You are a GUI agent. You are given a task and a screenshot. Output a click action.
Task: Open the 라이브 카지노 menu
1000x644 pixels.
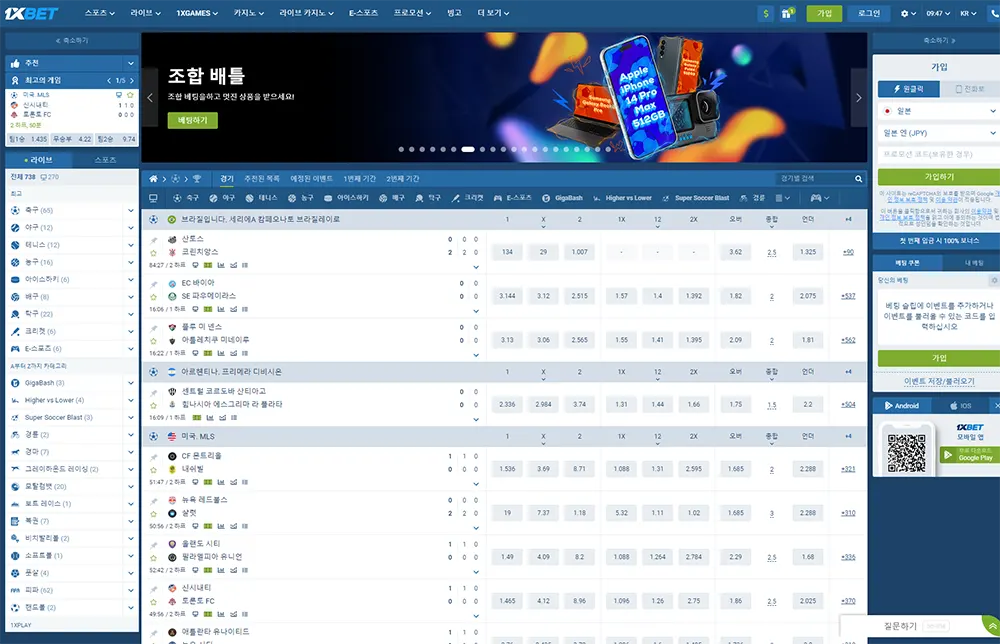point(306,13)
